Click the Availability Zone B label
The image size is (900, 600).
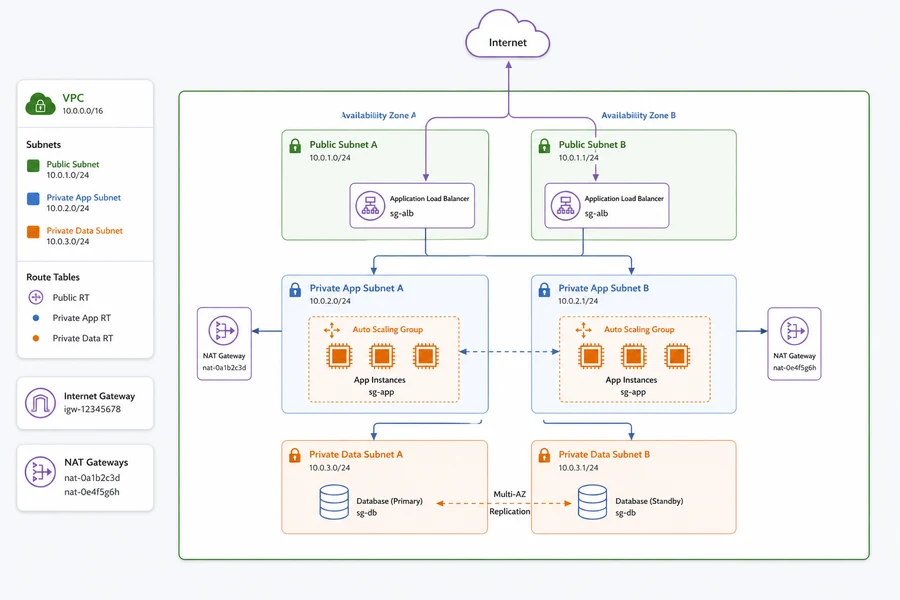[x=638, y=115]
